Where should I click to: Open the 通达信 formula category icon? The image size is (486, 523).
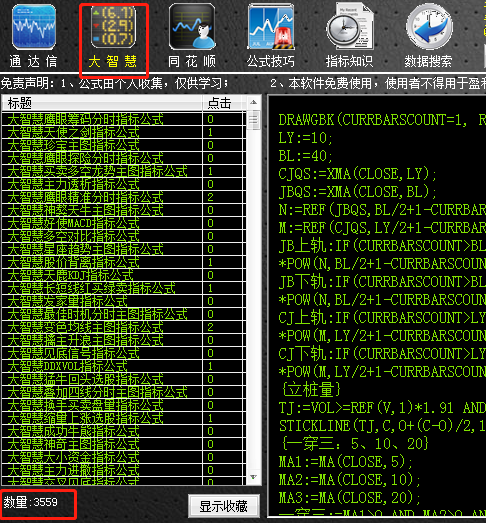34,27
